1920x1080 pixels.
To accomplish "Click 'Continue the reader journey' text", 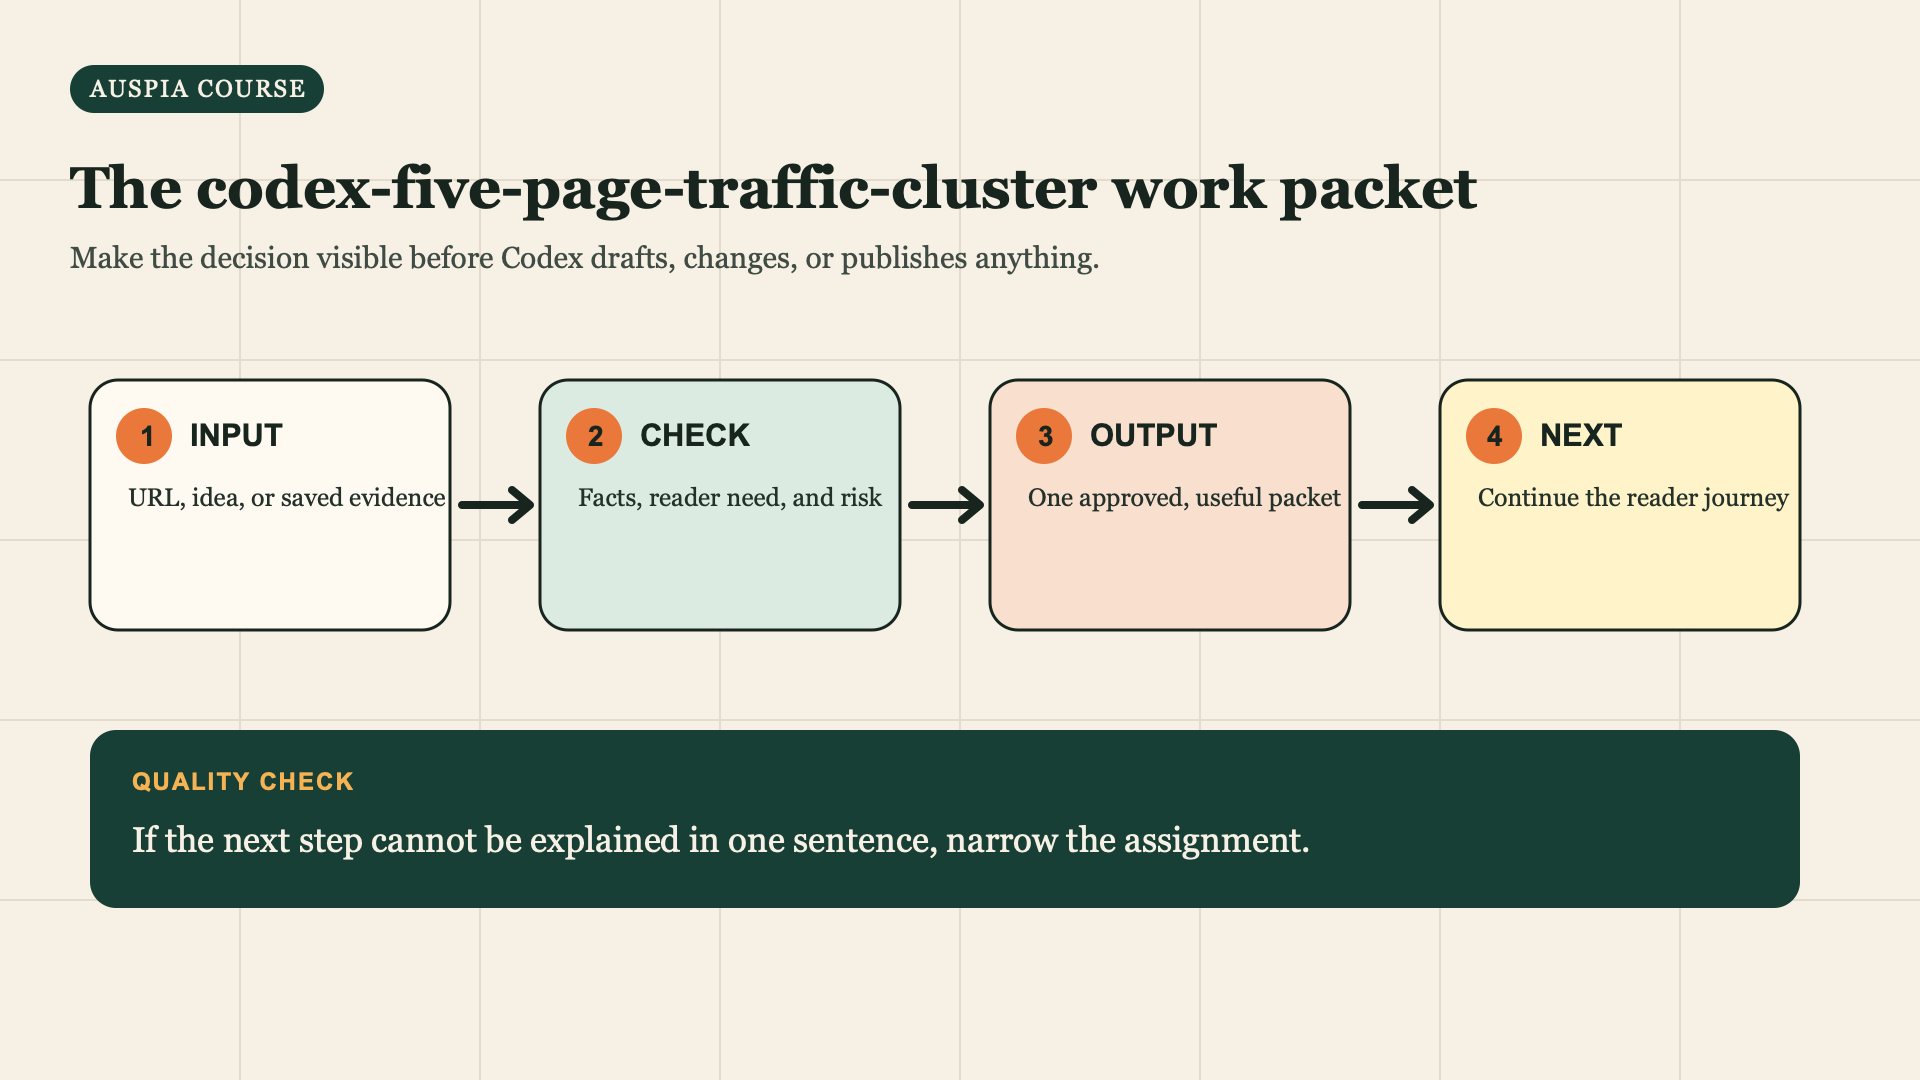I will click(x=1633, y=498).
